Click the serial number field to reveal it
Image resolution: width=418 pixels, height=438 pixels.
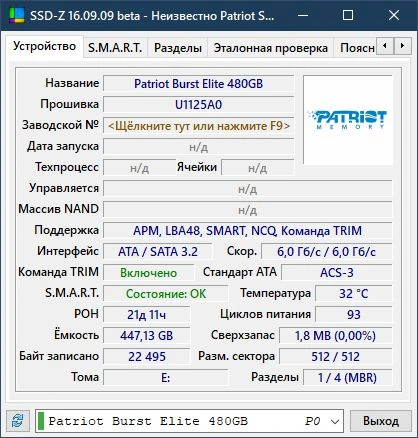(x=199, y=126)
